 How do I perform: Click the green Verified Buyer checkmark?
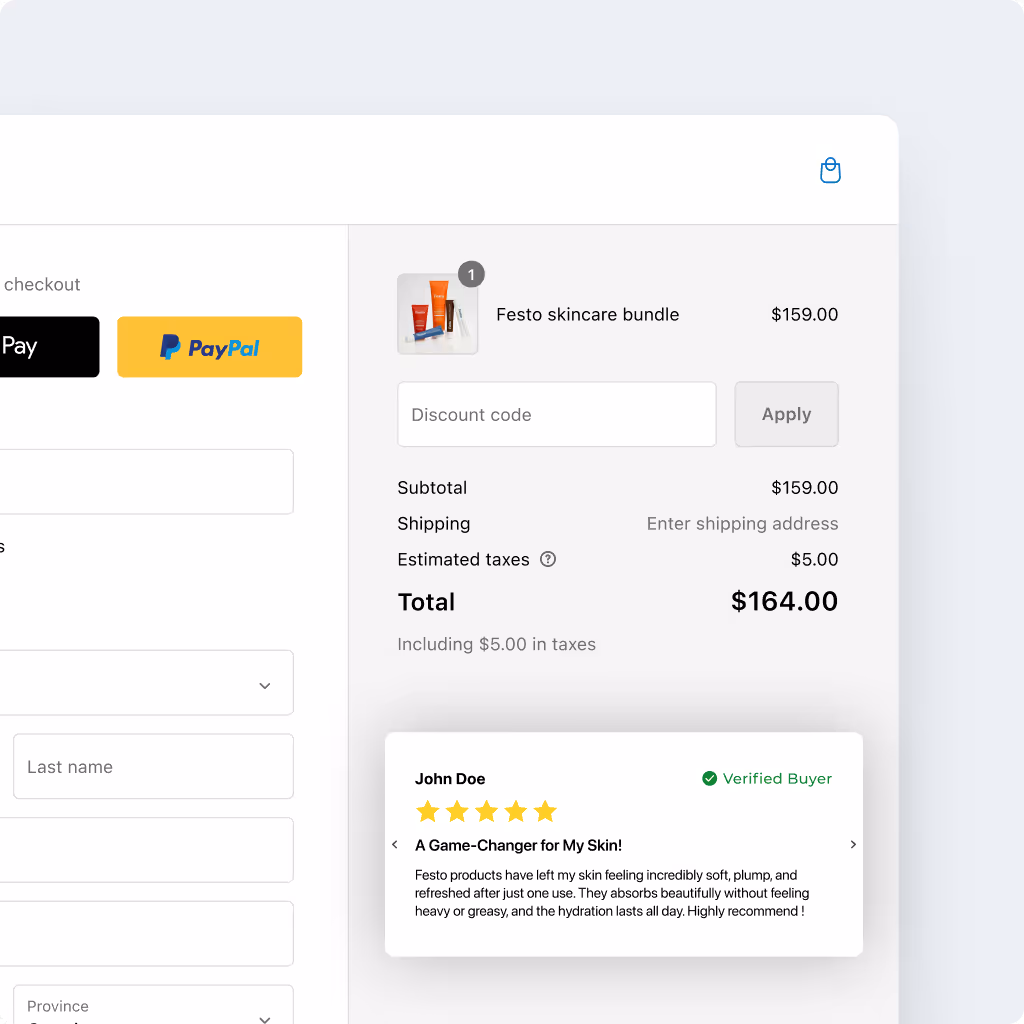[709, 778]
